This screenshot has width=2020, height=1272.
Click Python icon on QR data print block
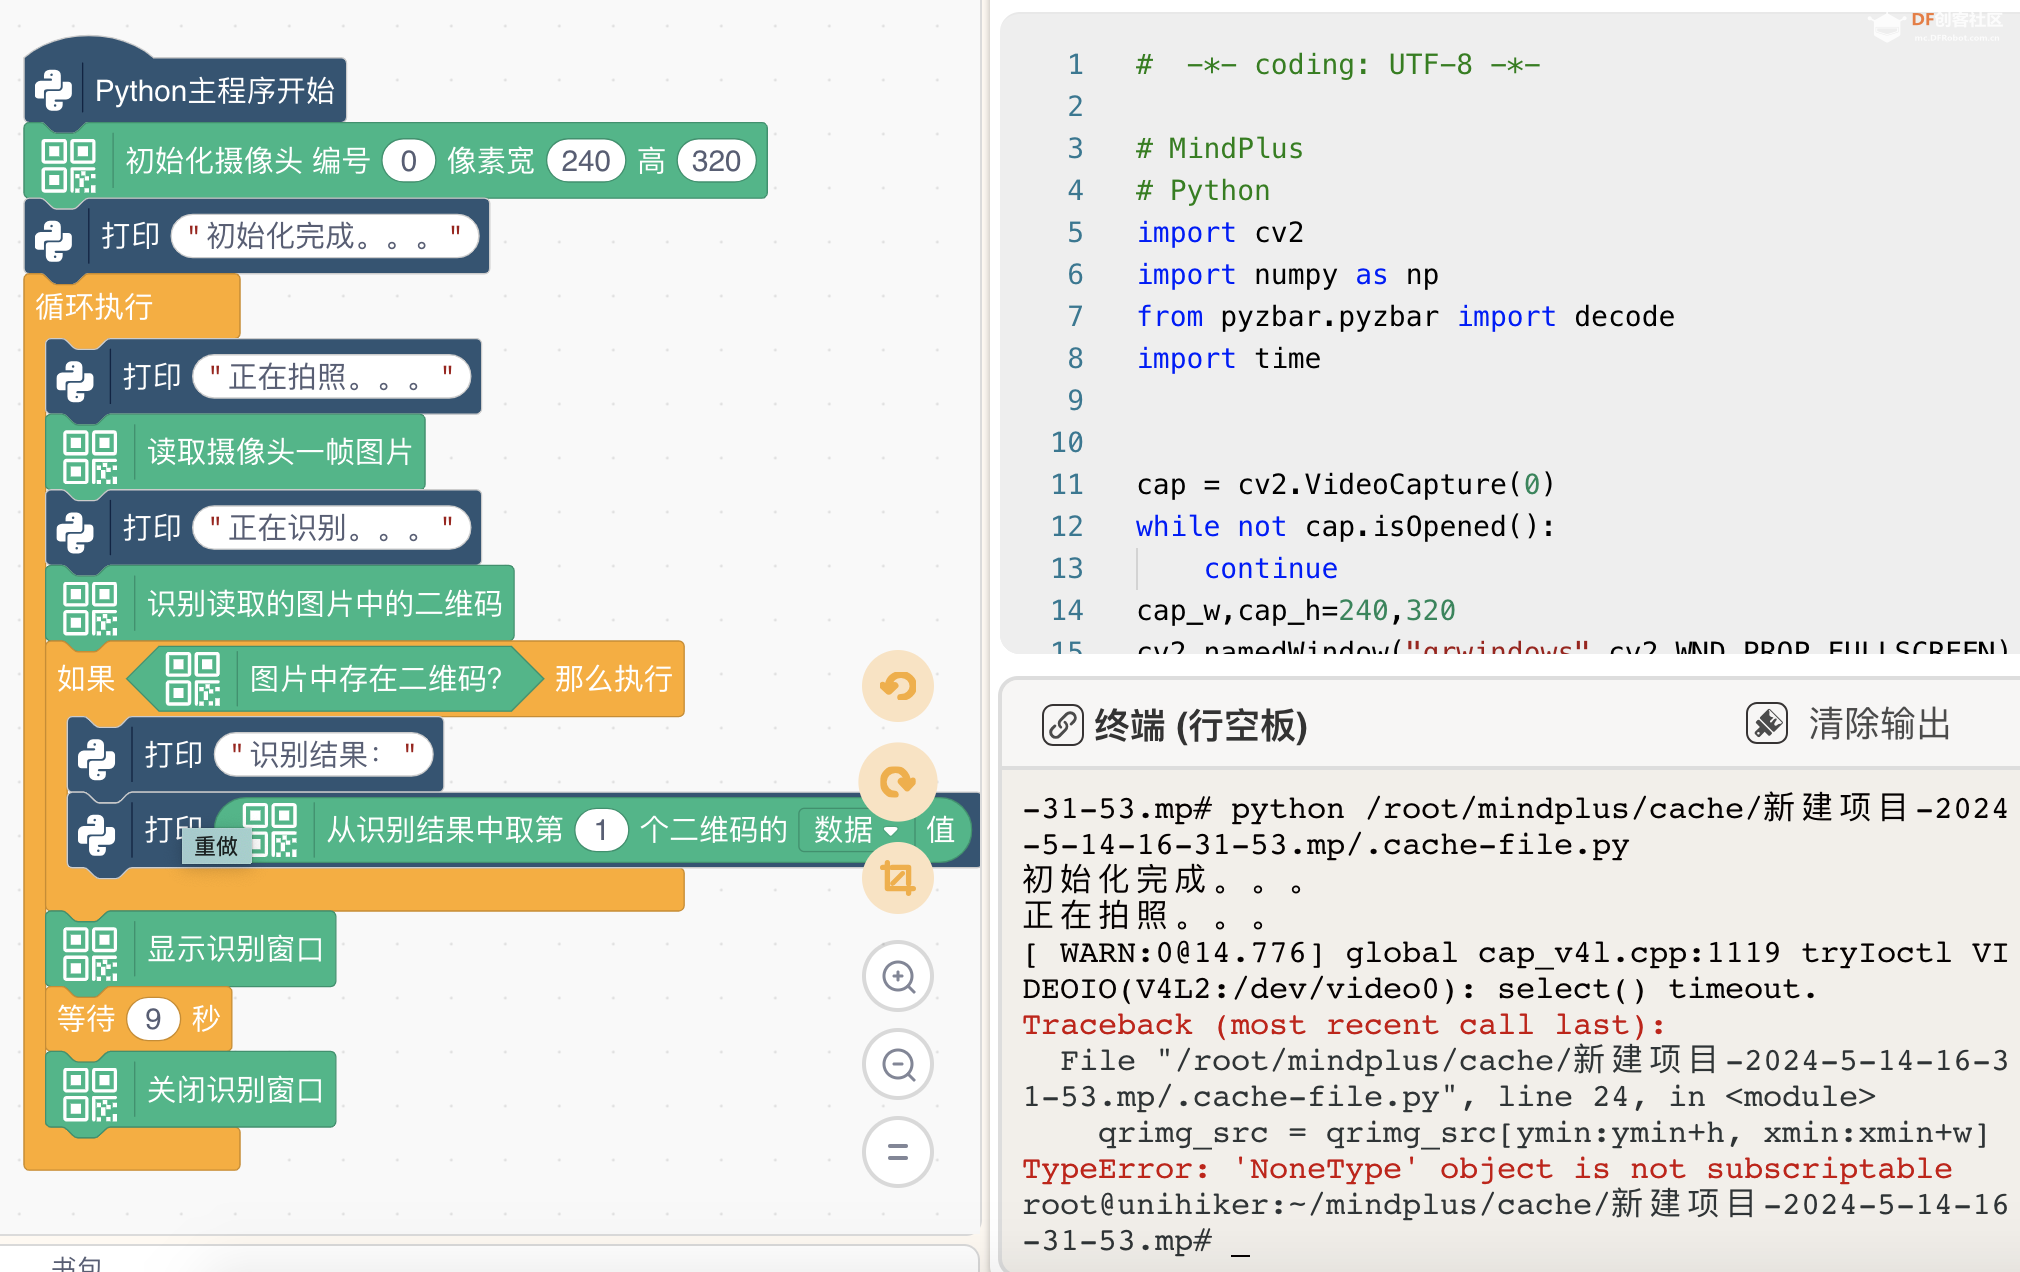coord(97,835)
